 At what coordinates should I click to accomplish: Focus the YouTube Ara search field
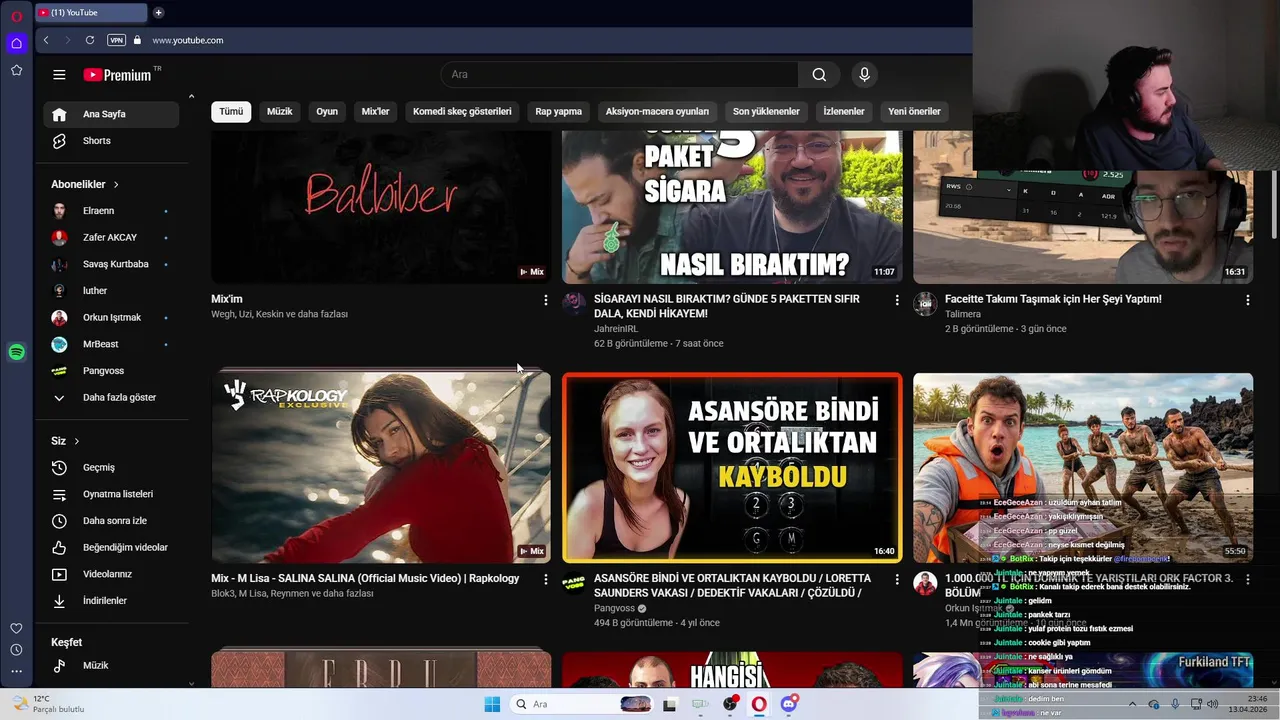tap(619, 75)
